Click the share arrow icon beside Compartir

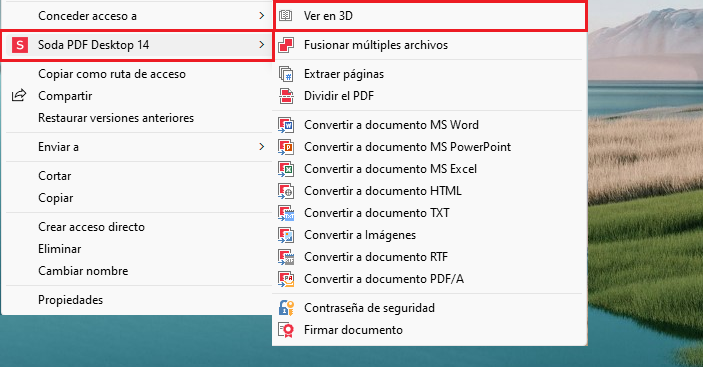pos(19,95)
